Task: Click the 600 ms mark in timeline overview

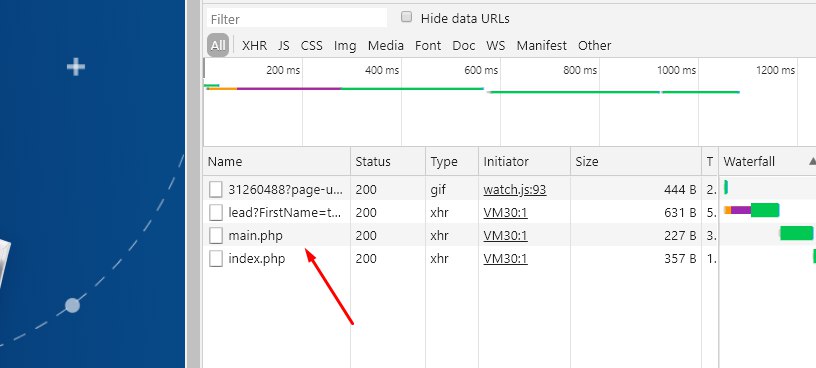Action: pos(481,70)
